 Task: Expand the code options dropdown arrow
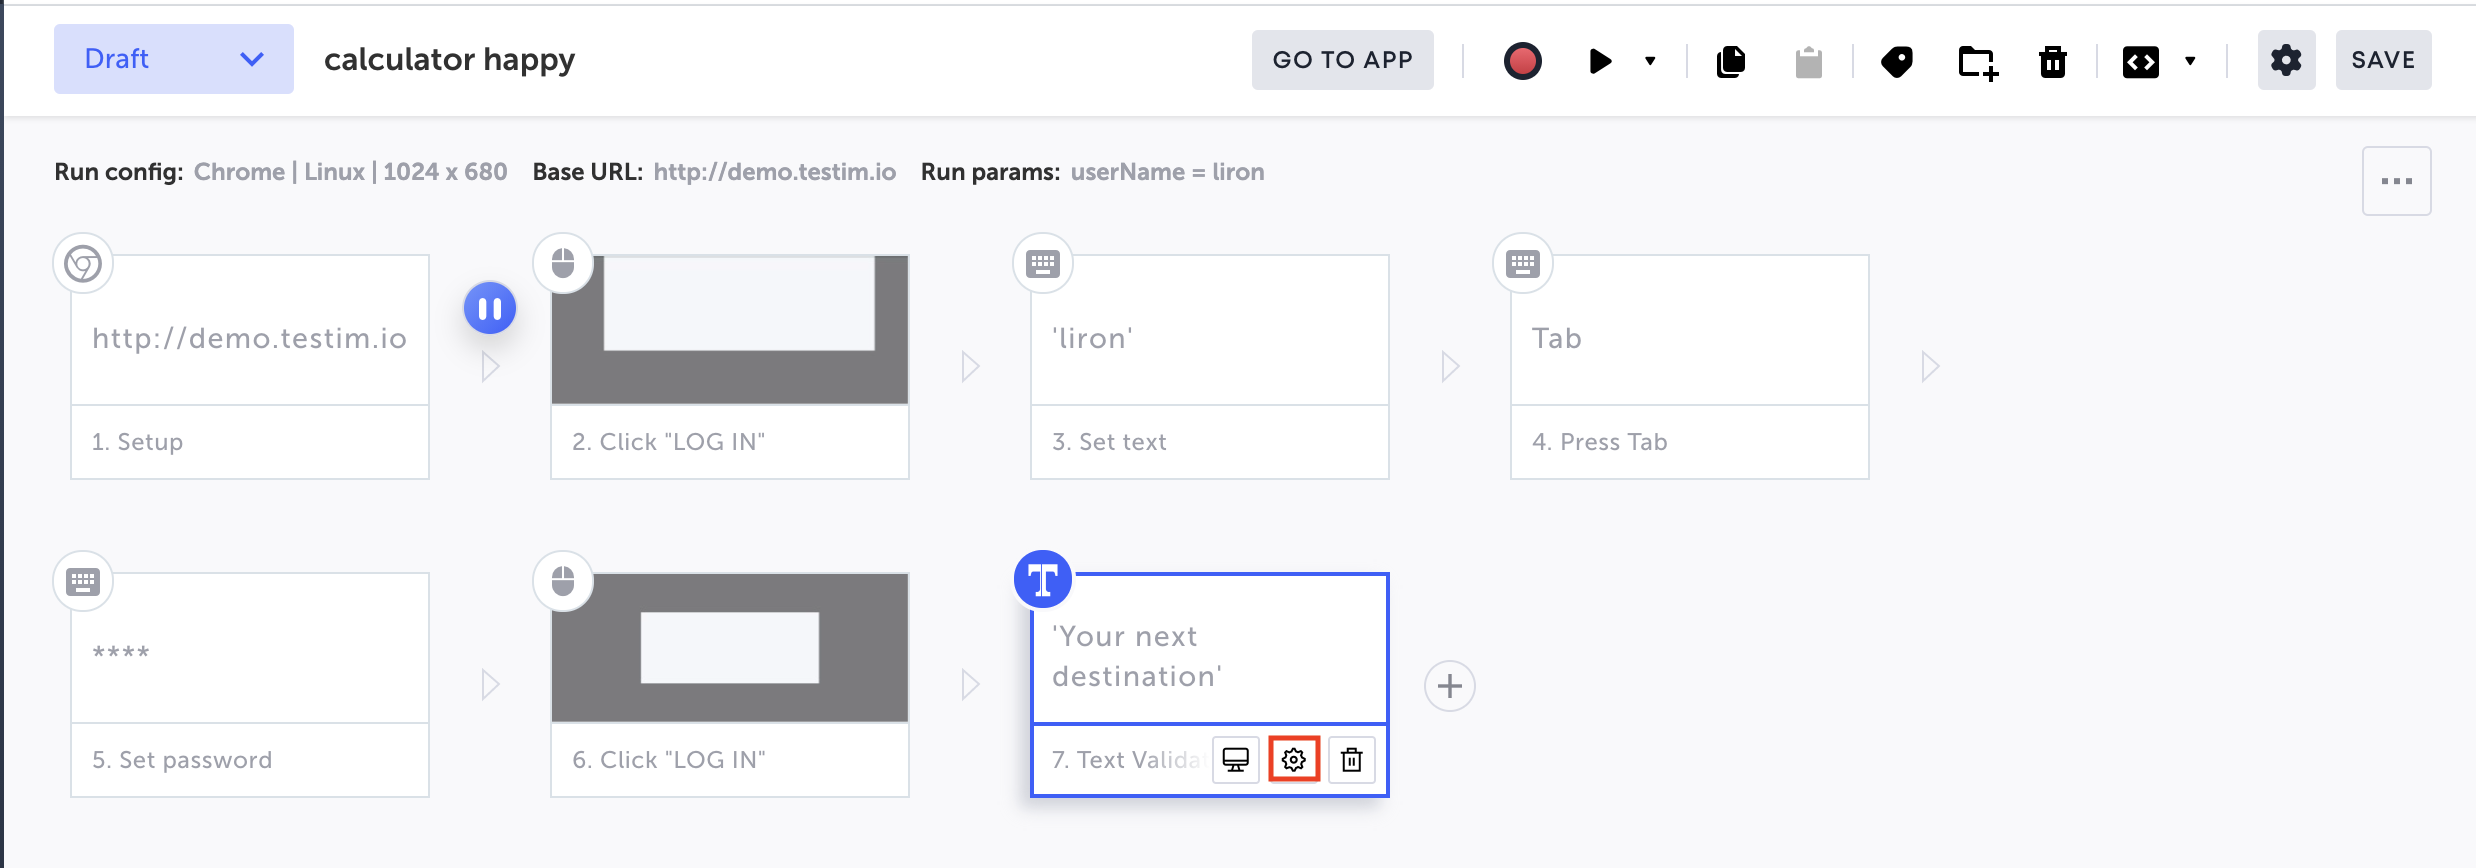click(2190, 61)
